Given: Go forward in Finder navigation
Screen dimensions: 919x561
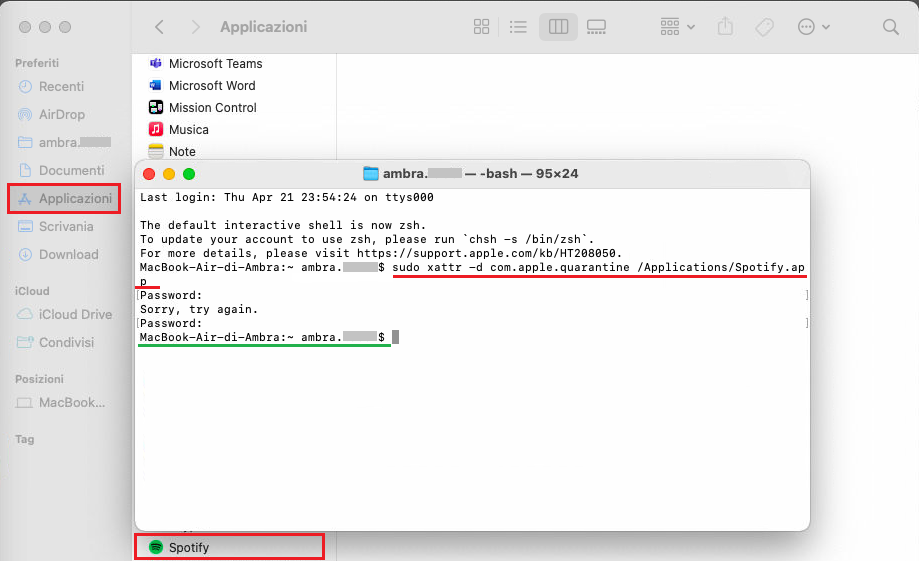Looking at the screenshot, I should pyautogui.click(x=196, y=27).
